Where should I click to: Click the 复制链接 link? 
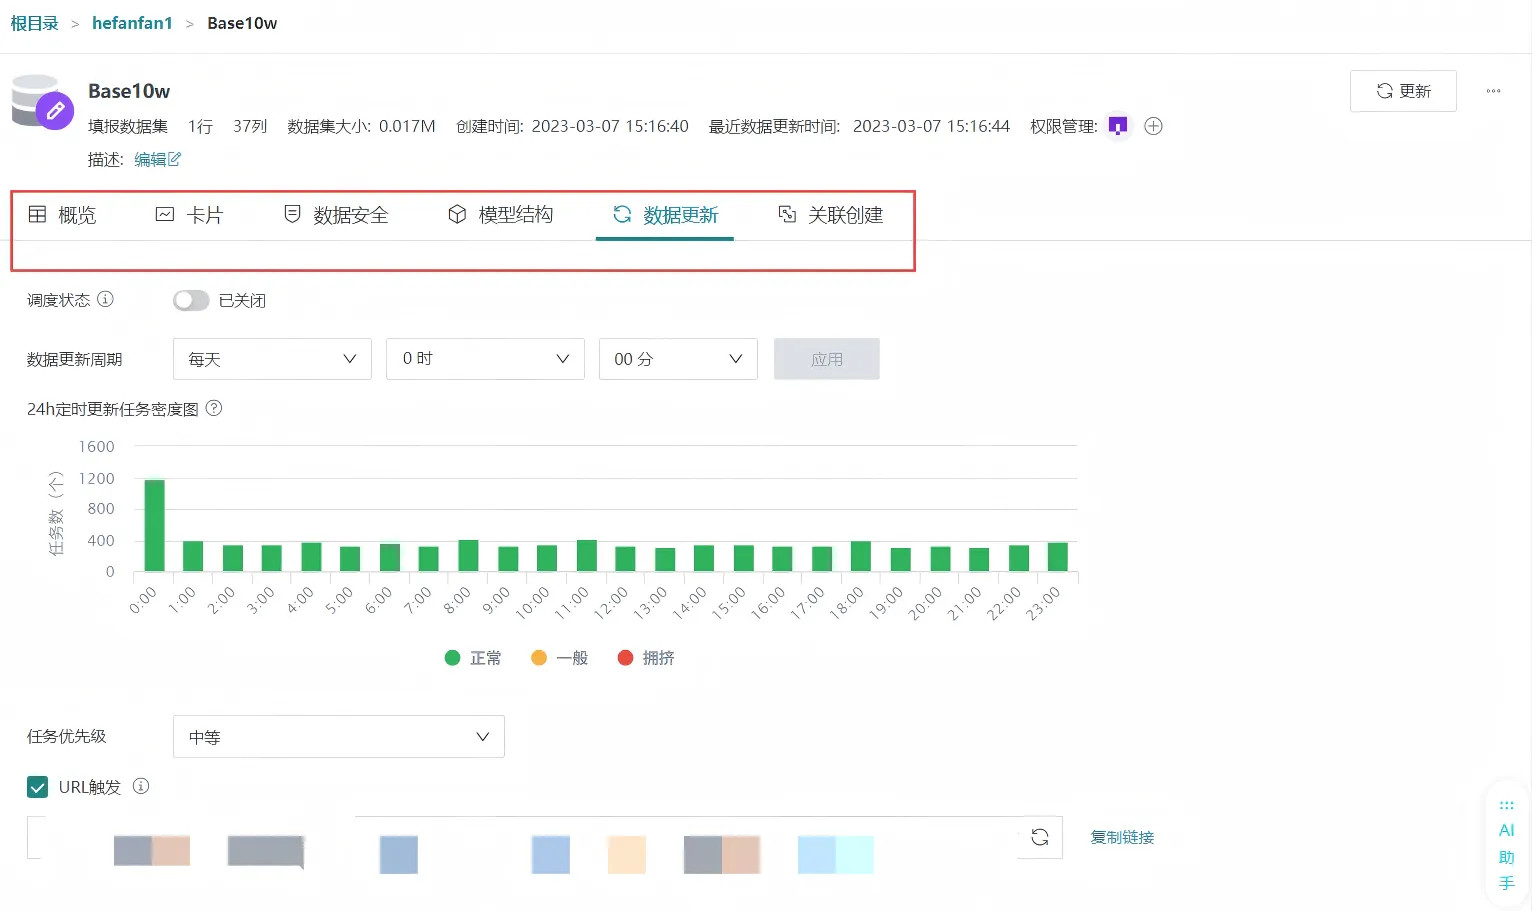(x=1122, y=837)
